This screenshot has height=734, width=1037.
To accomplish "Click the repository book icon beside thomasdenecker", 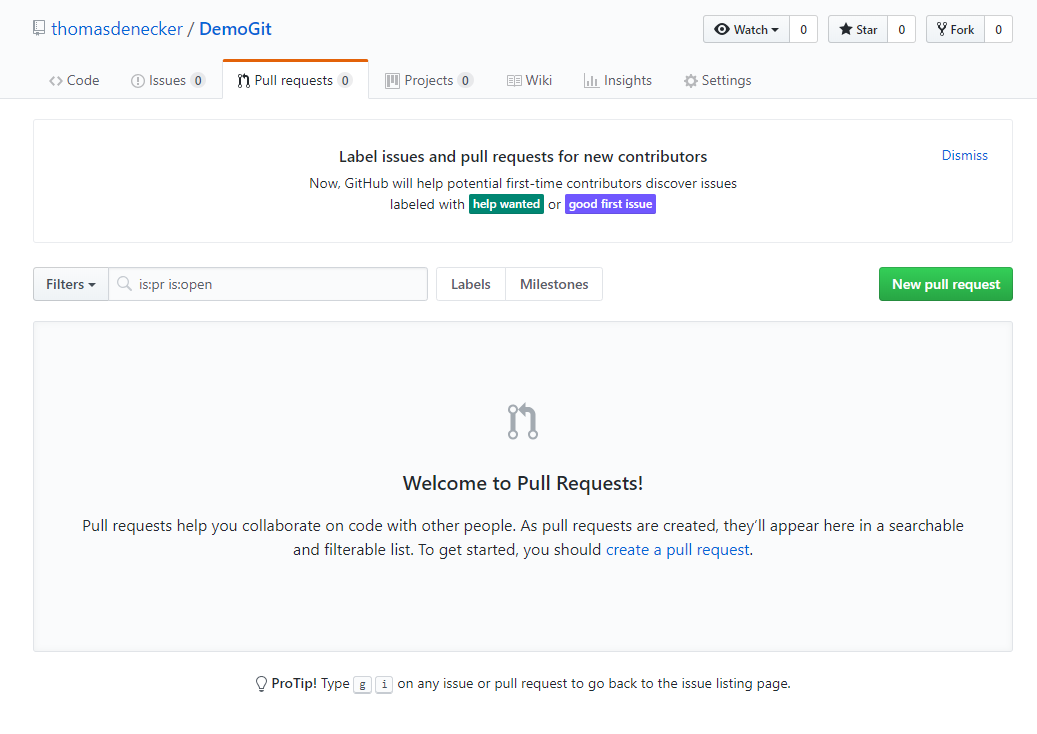I will tap(39, 28).
